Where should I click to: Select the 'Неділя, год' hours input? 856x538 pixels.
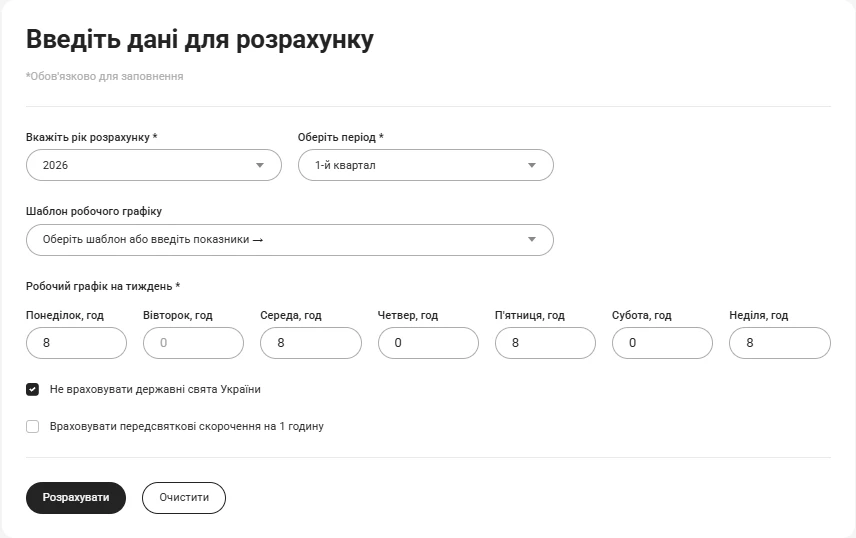tap(780, 343)
